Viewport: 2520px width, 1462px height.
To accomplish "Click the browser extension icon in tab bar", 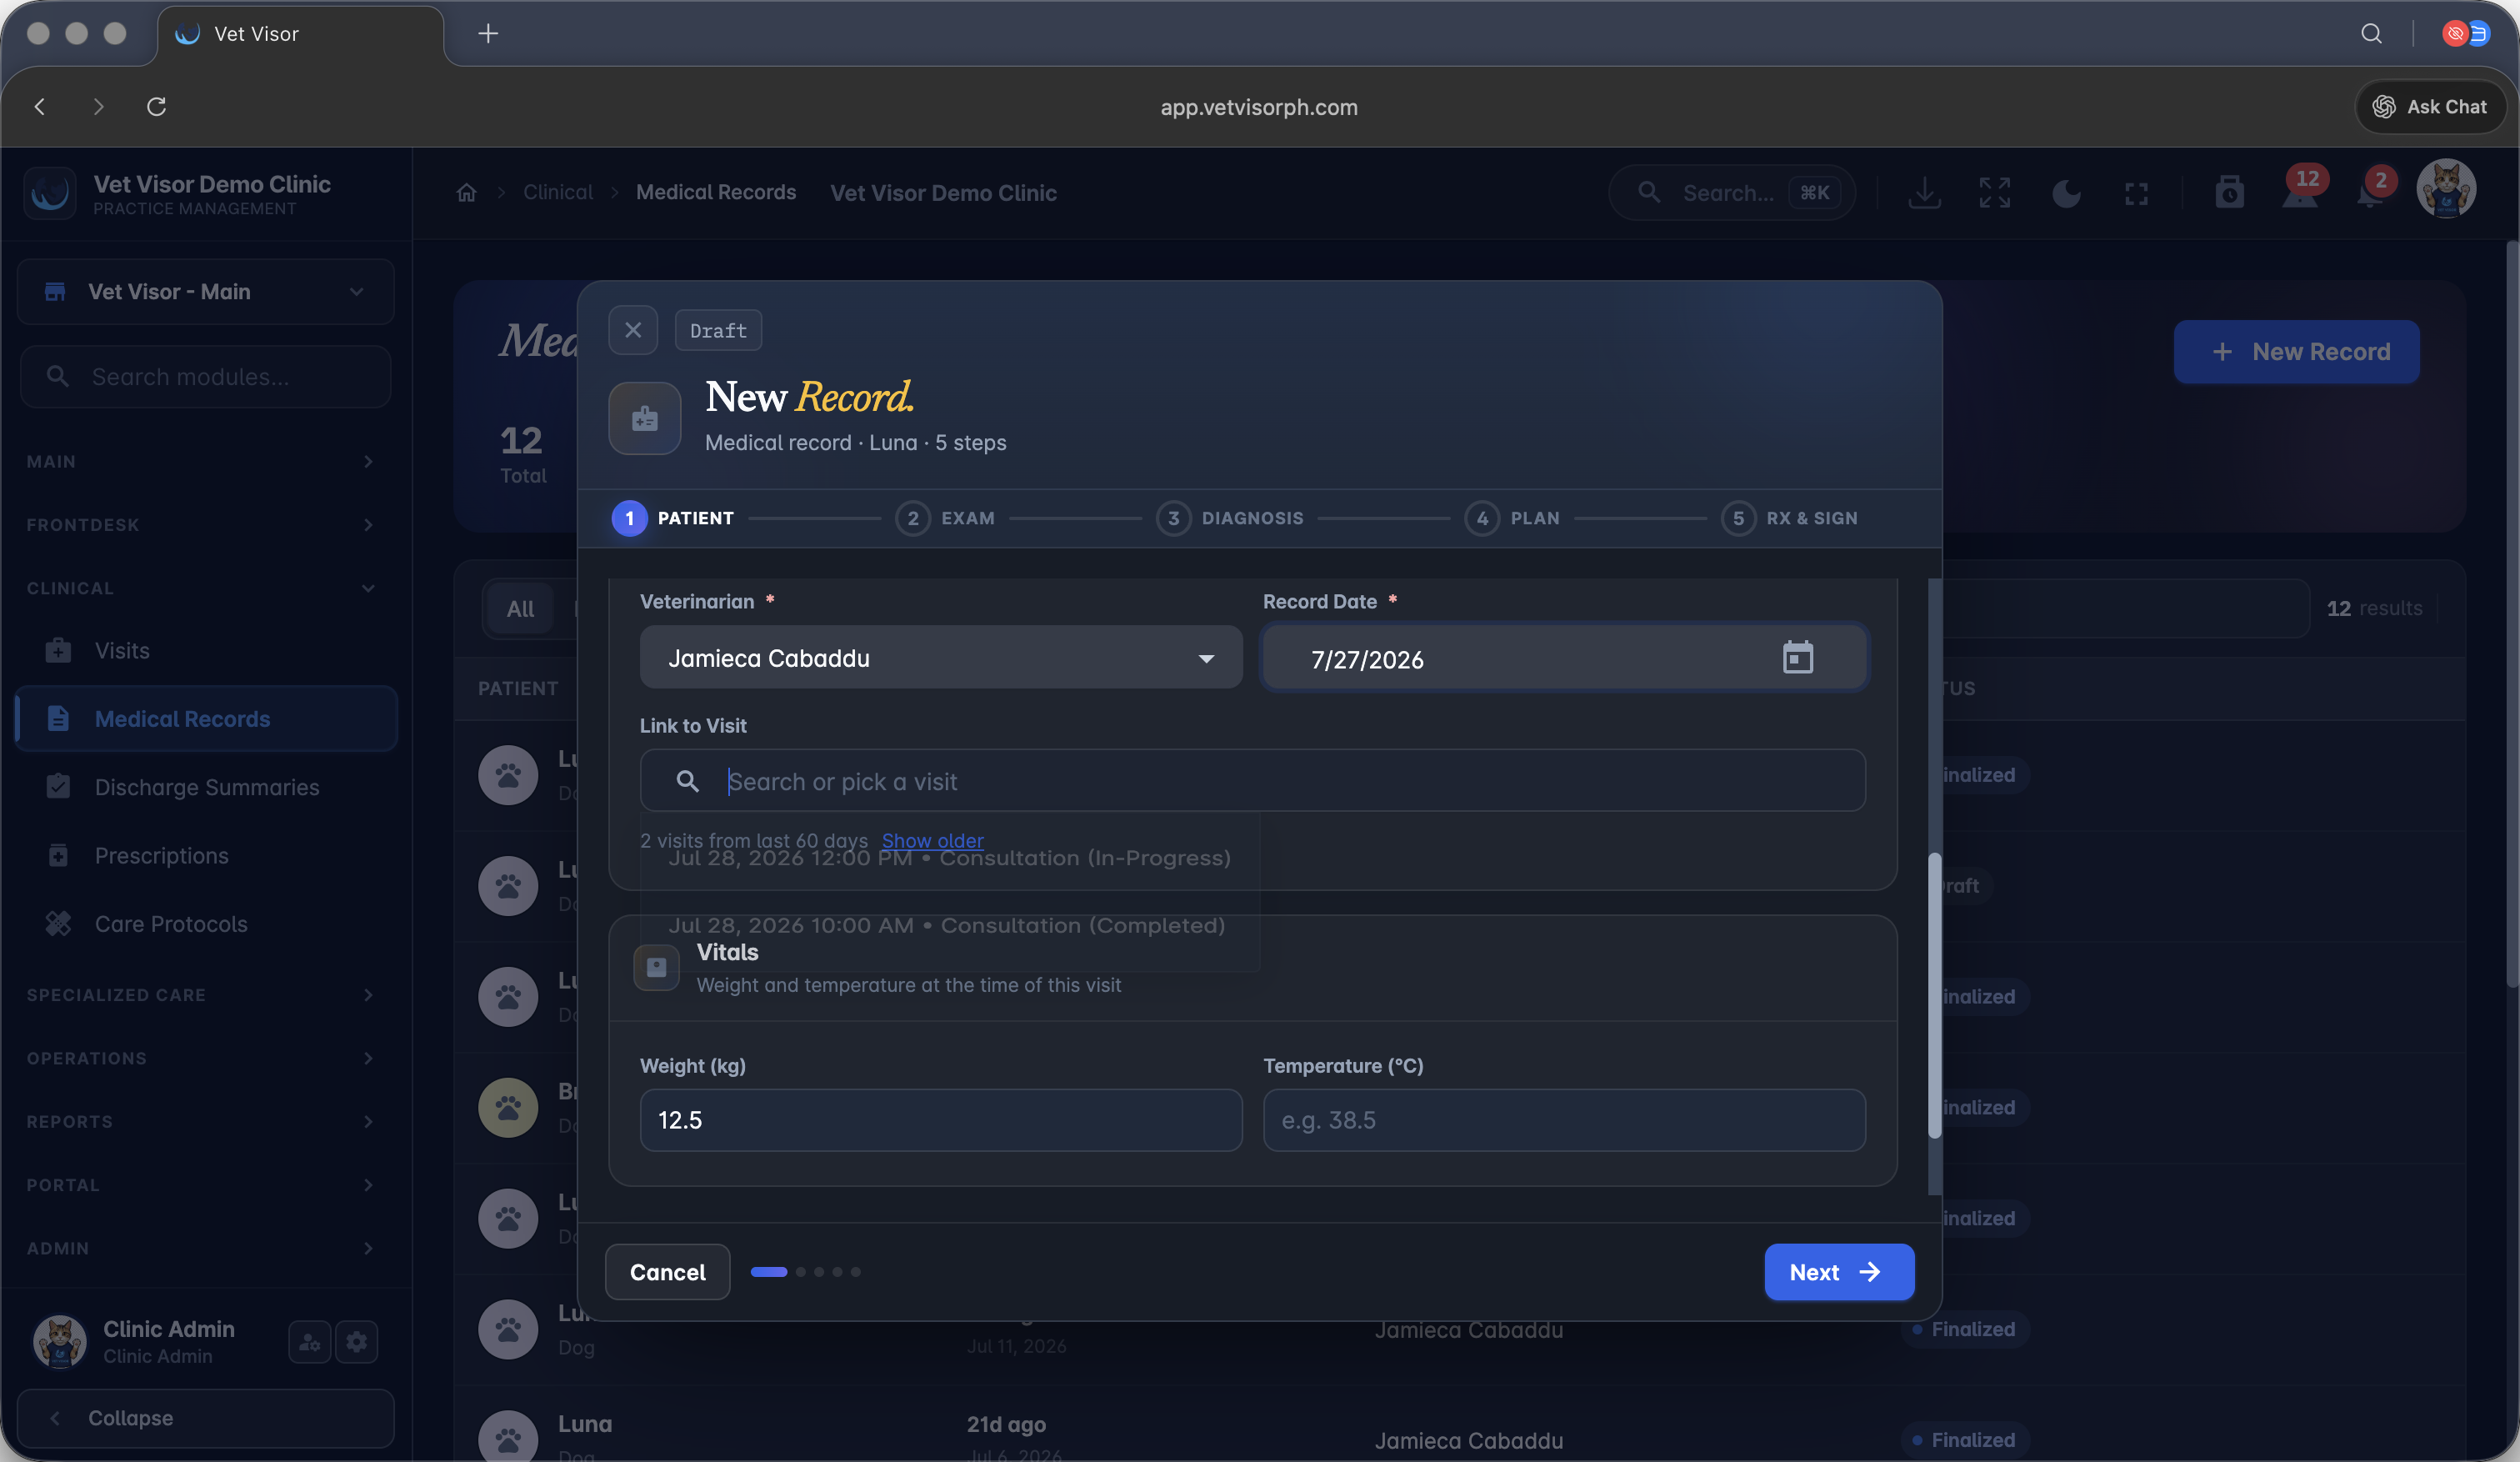I will pos(2465,34).
